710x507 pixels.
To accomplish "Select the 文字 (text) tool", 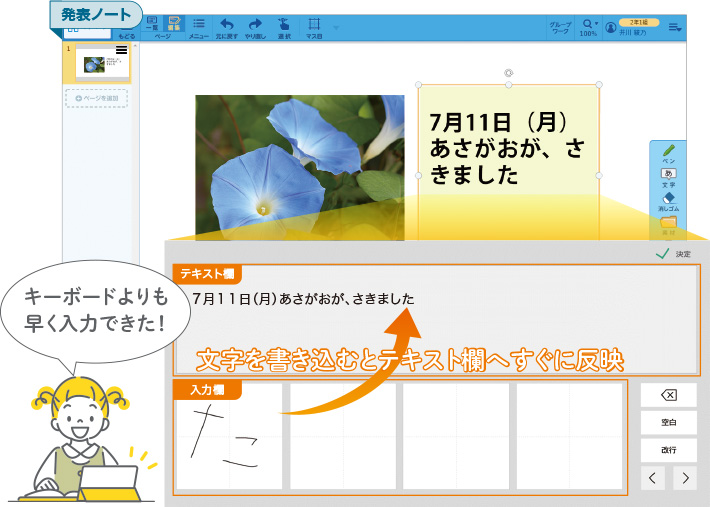I will tap(669, 177).
